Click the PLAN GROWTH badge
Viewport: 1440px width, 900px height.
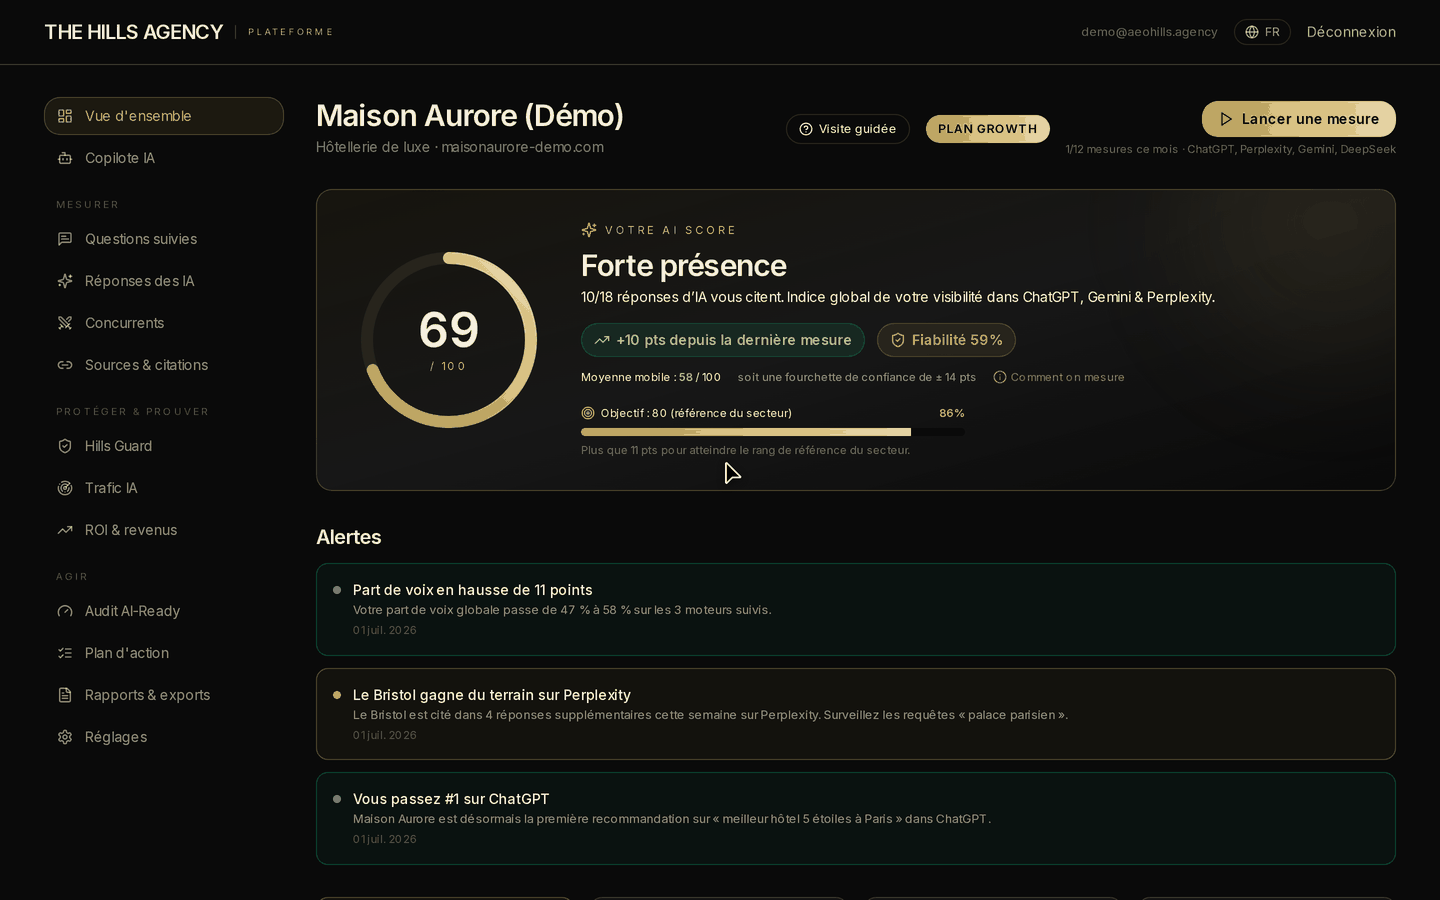tap(988, 129)
